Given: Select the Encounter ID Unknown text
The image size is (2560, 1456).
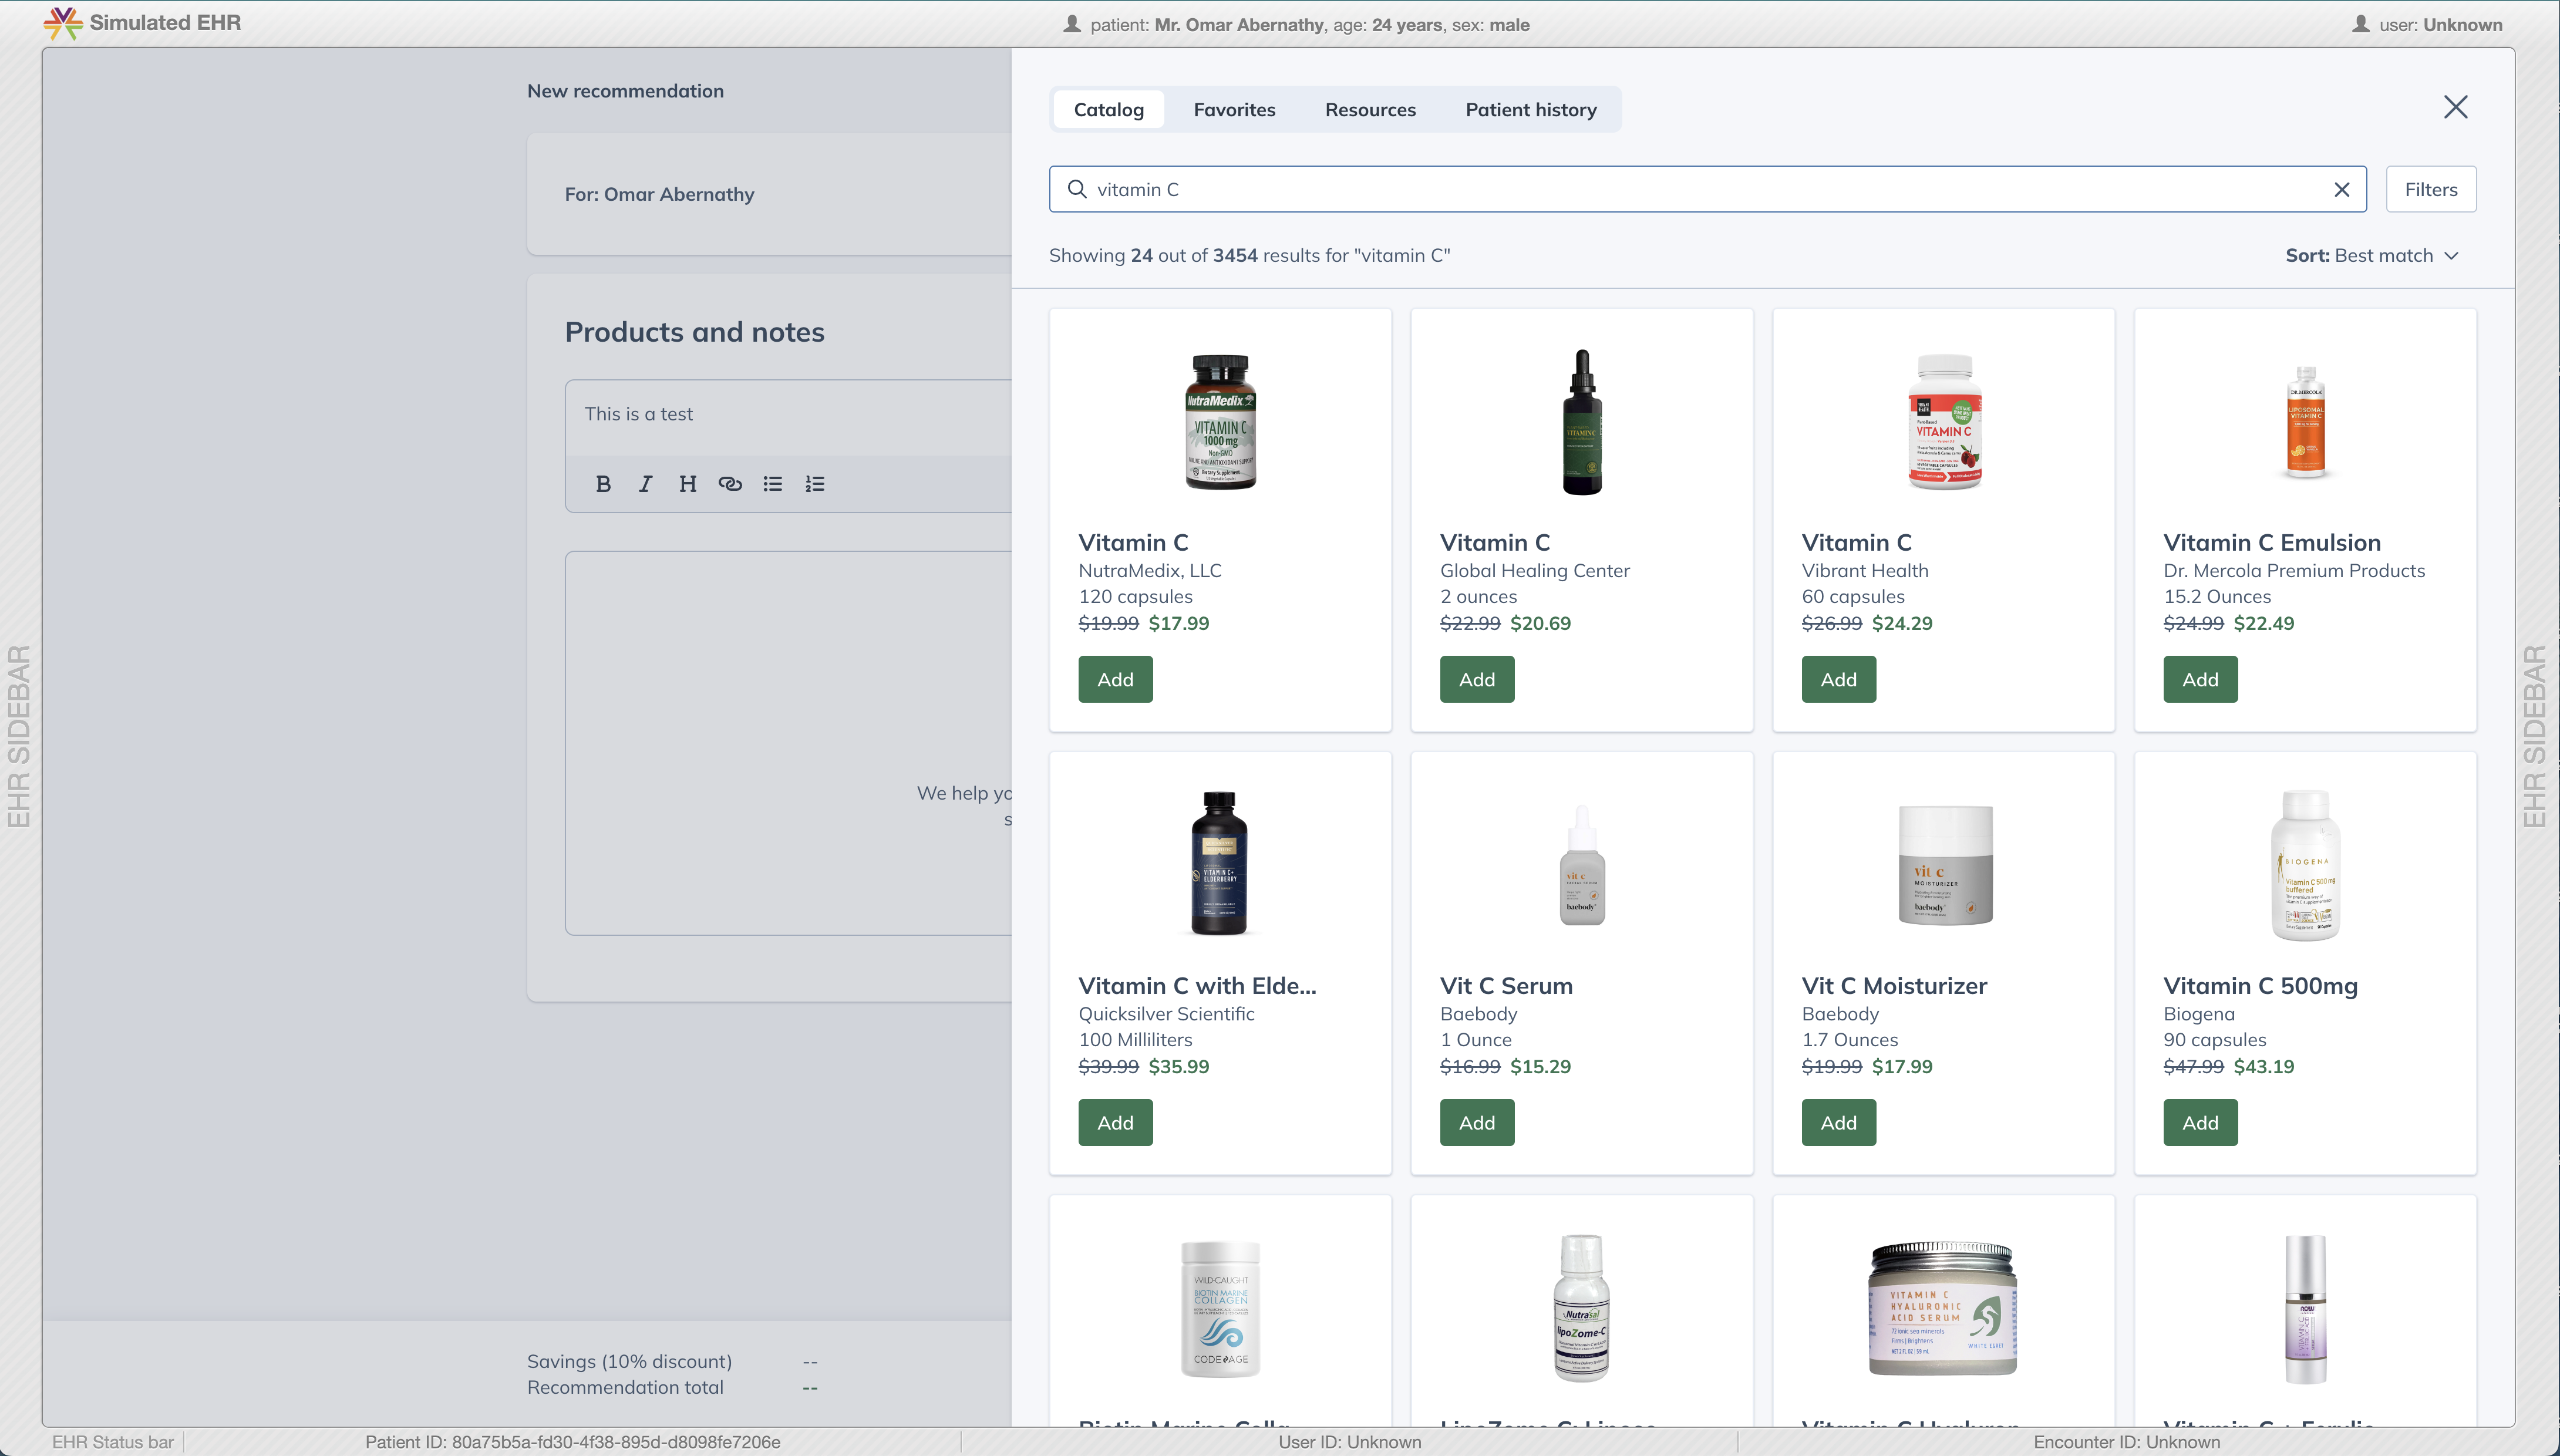Looking at the screenshot, I should pos(2126,1442).
